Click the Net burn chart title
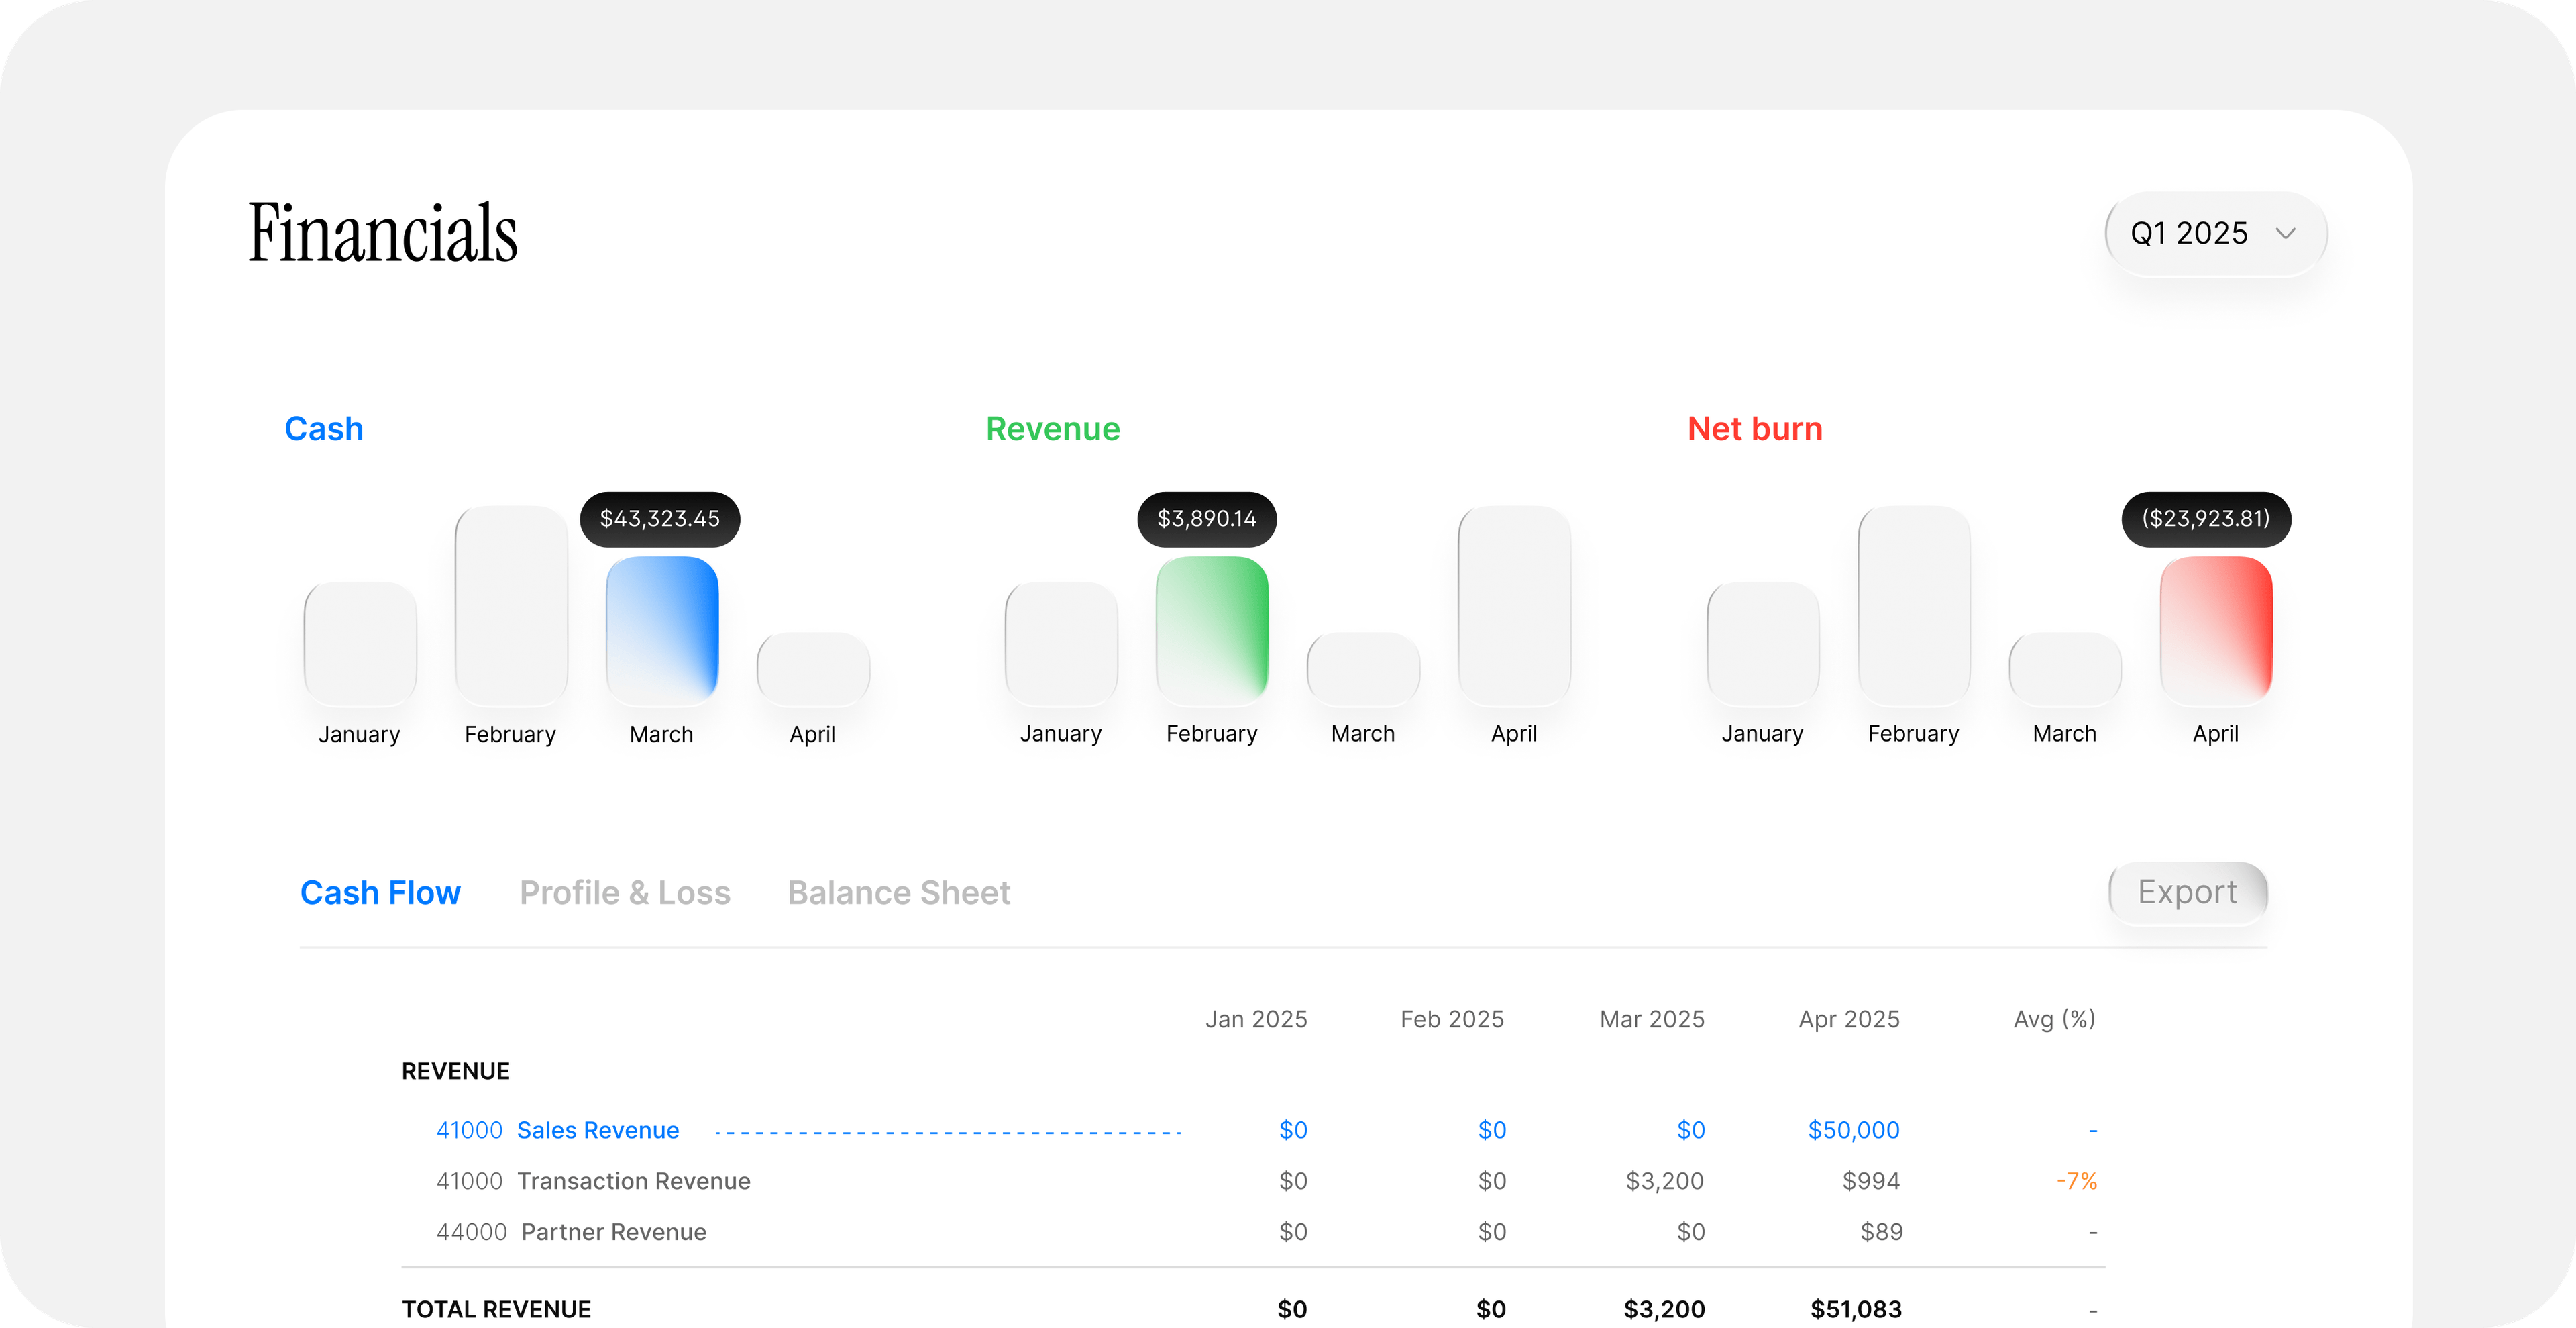Viewport: 2576px width, 1328px height. coord(1754,429)
